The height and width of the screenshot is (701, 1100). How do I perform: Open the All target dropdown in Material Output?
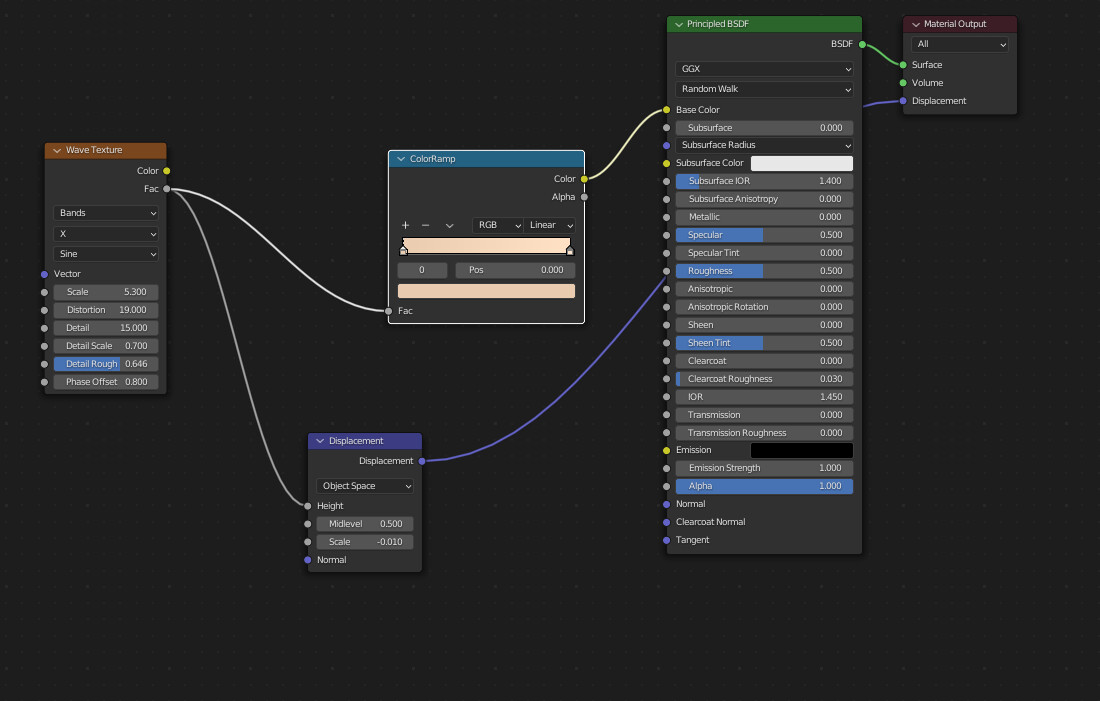[x=959, y=44]
